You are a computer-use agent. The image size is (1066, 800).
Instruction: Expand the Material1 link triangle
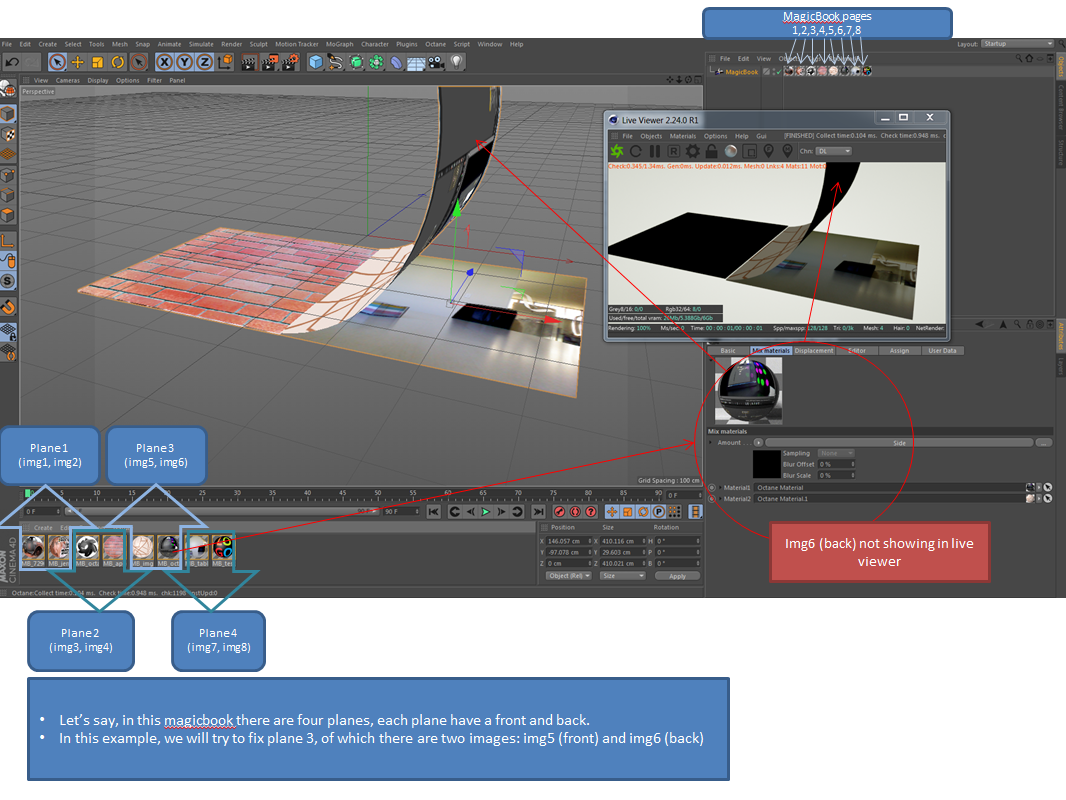point(720,487)
